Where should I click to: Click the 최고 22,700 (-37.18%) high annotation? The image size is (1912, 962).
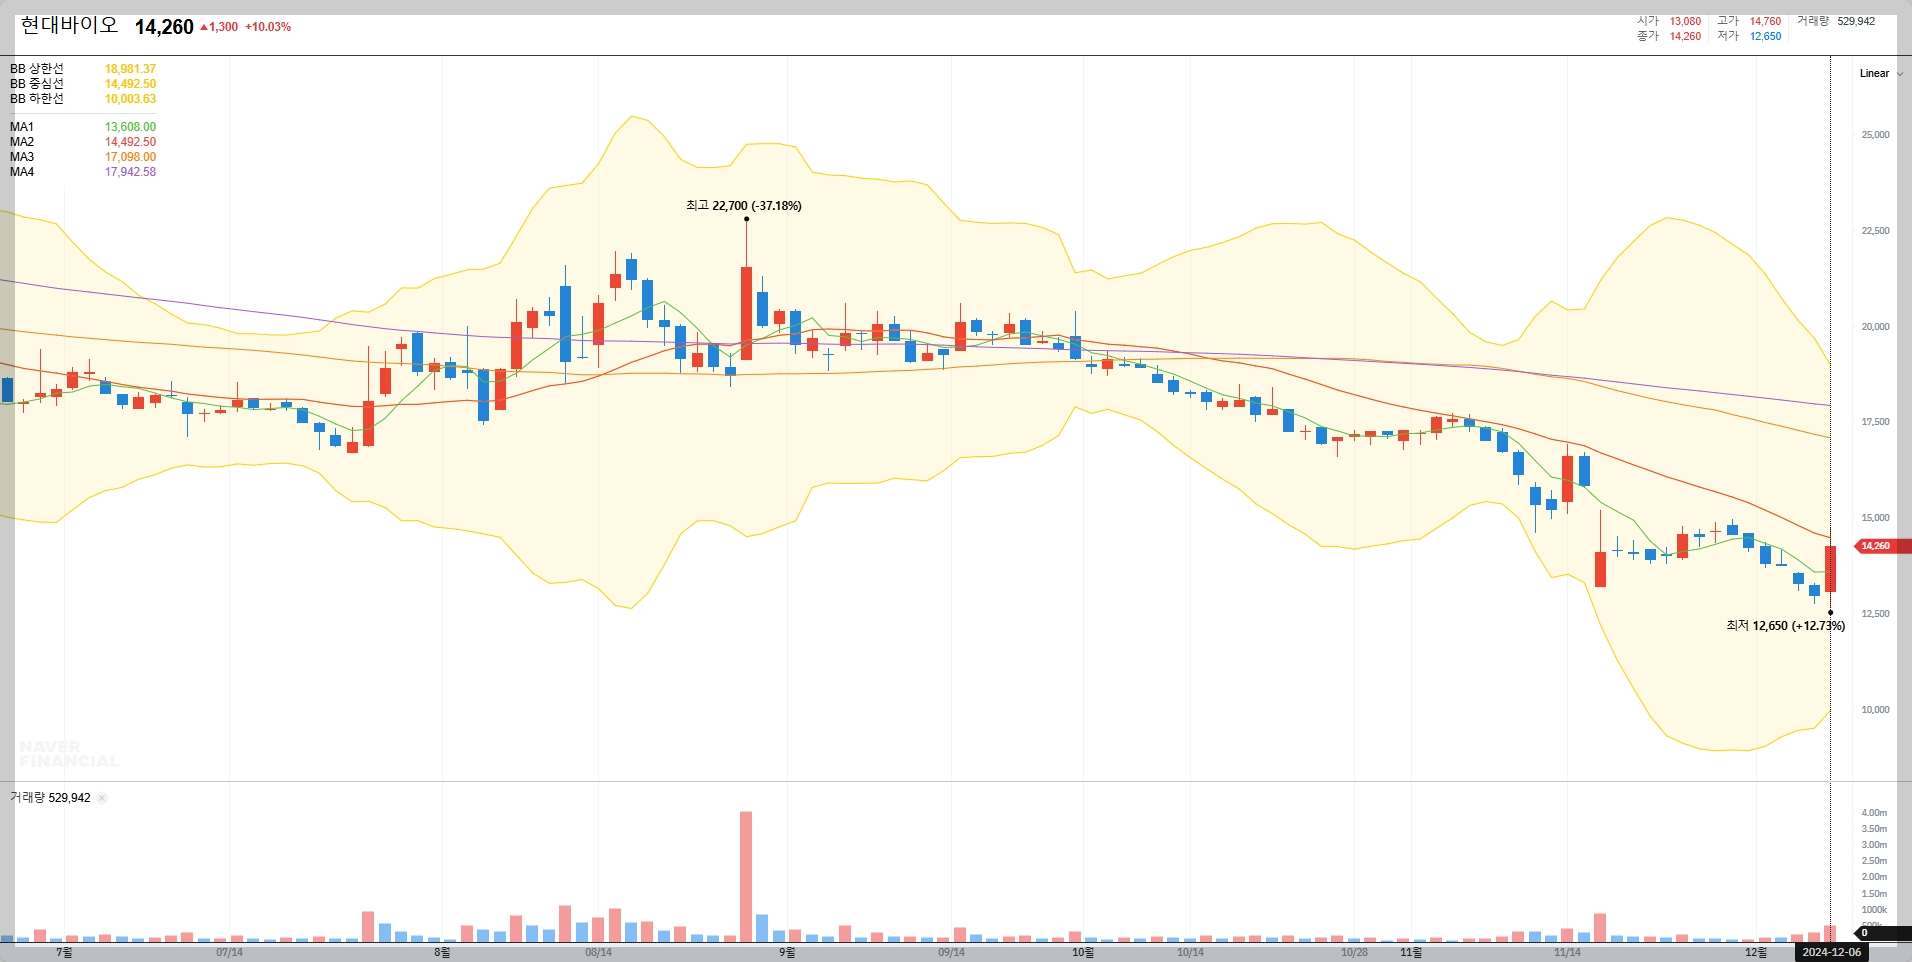click(743, 206)
